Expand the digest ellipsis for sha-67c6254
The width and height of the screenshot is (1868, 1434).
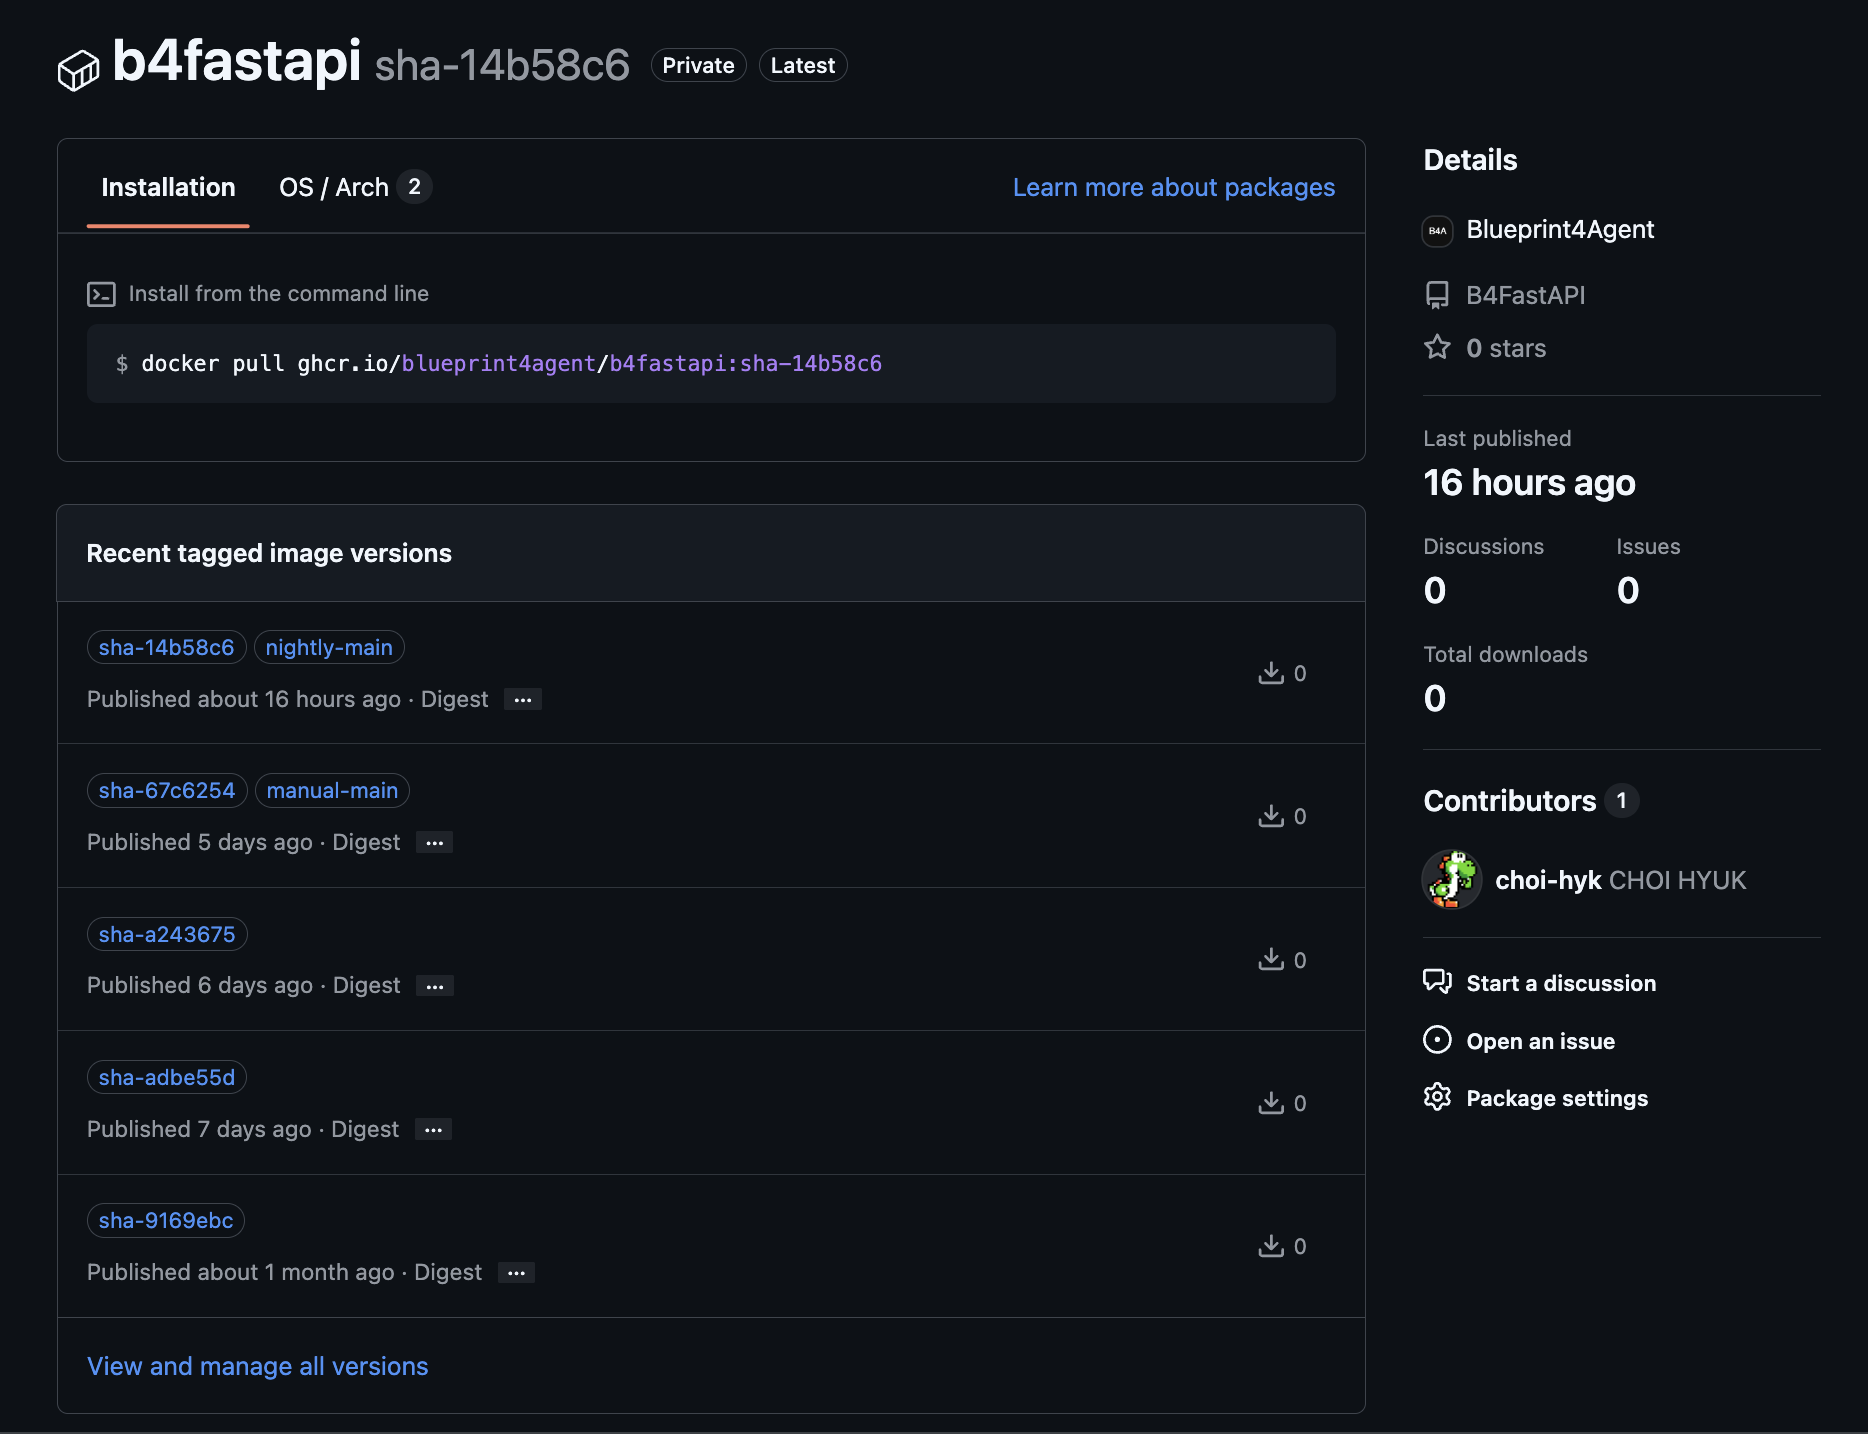pos(434,843)
